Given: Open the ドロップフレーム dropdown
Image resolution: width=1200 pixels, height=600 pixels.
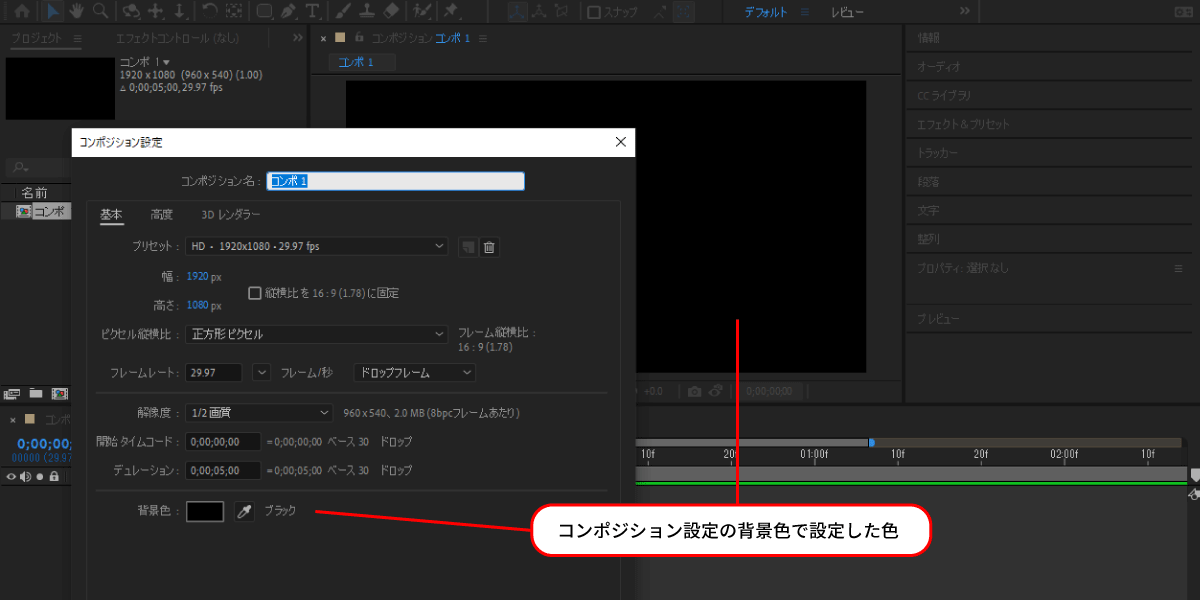Looking at the screenshot, I should click(x=415, y=372).
